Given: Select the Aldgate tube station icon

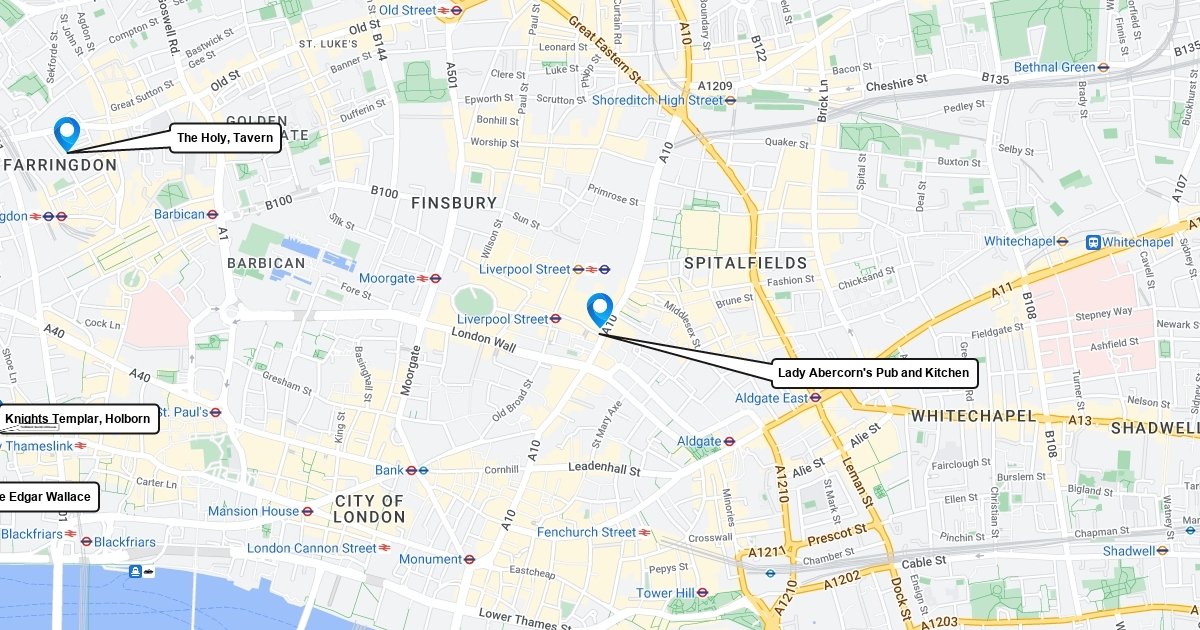Looking at the screenshot, I should pyautogui.click(x=730, y=441).
